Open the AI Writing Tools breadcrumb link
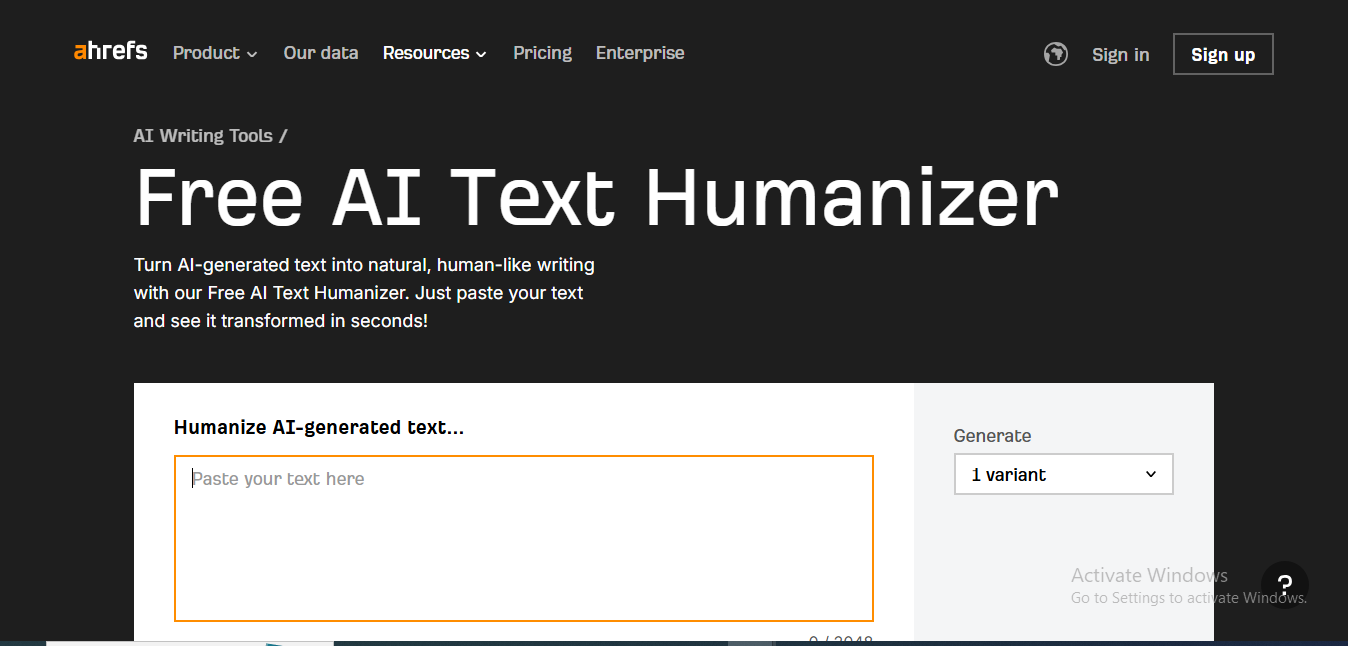Screen dimensions: 1348x646 coord(202,135)
